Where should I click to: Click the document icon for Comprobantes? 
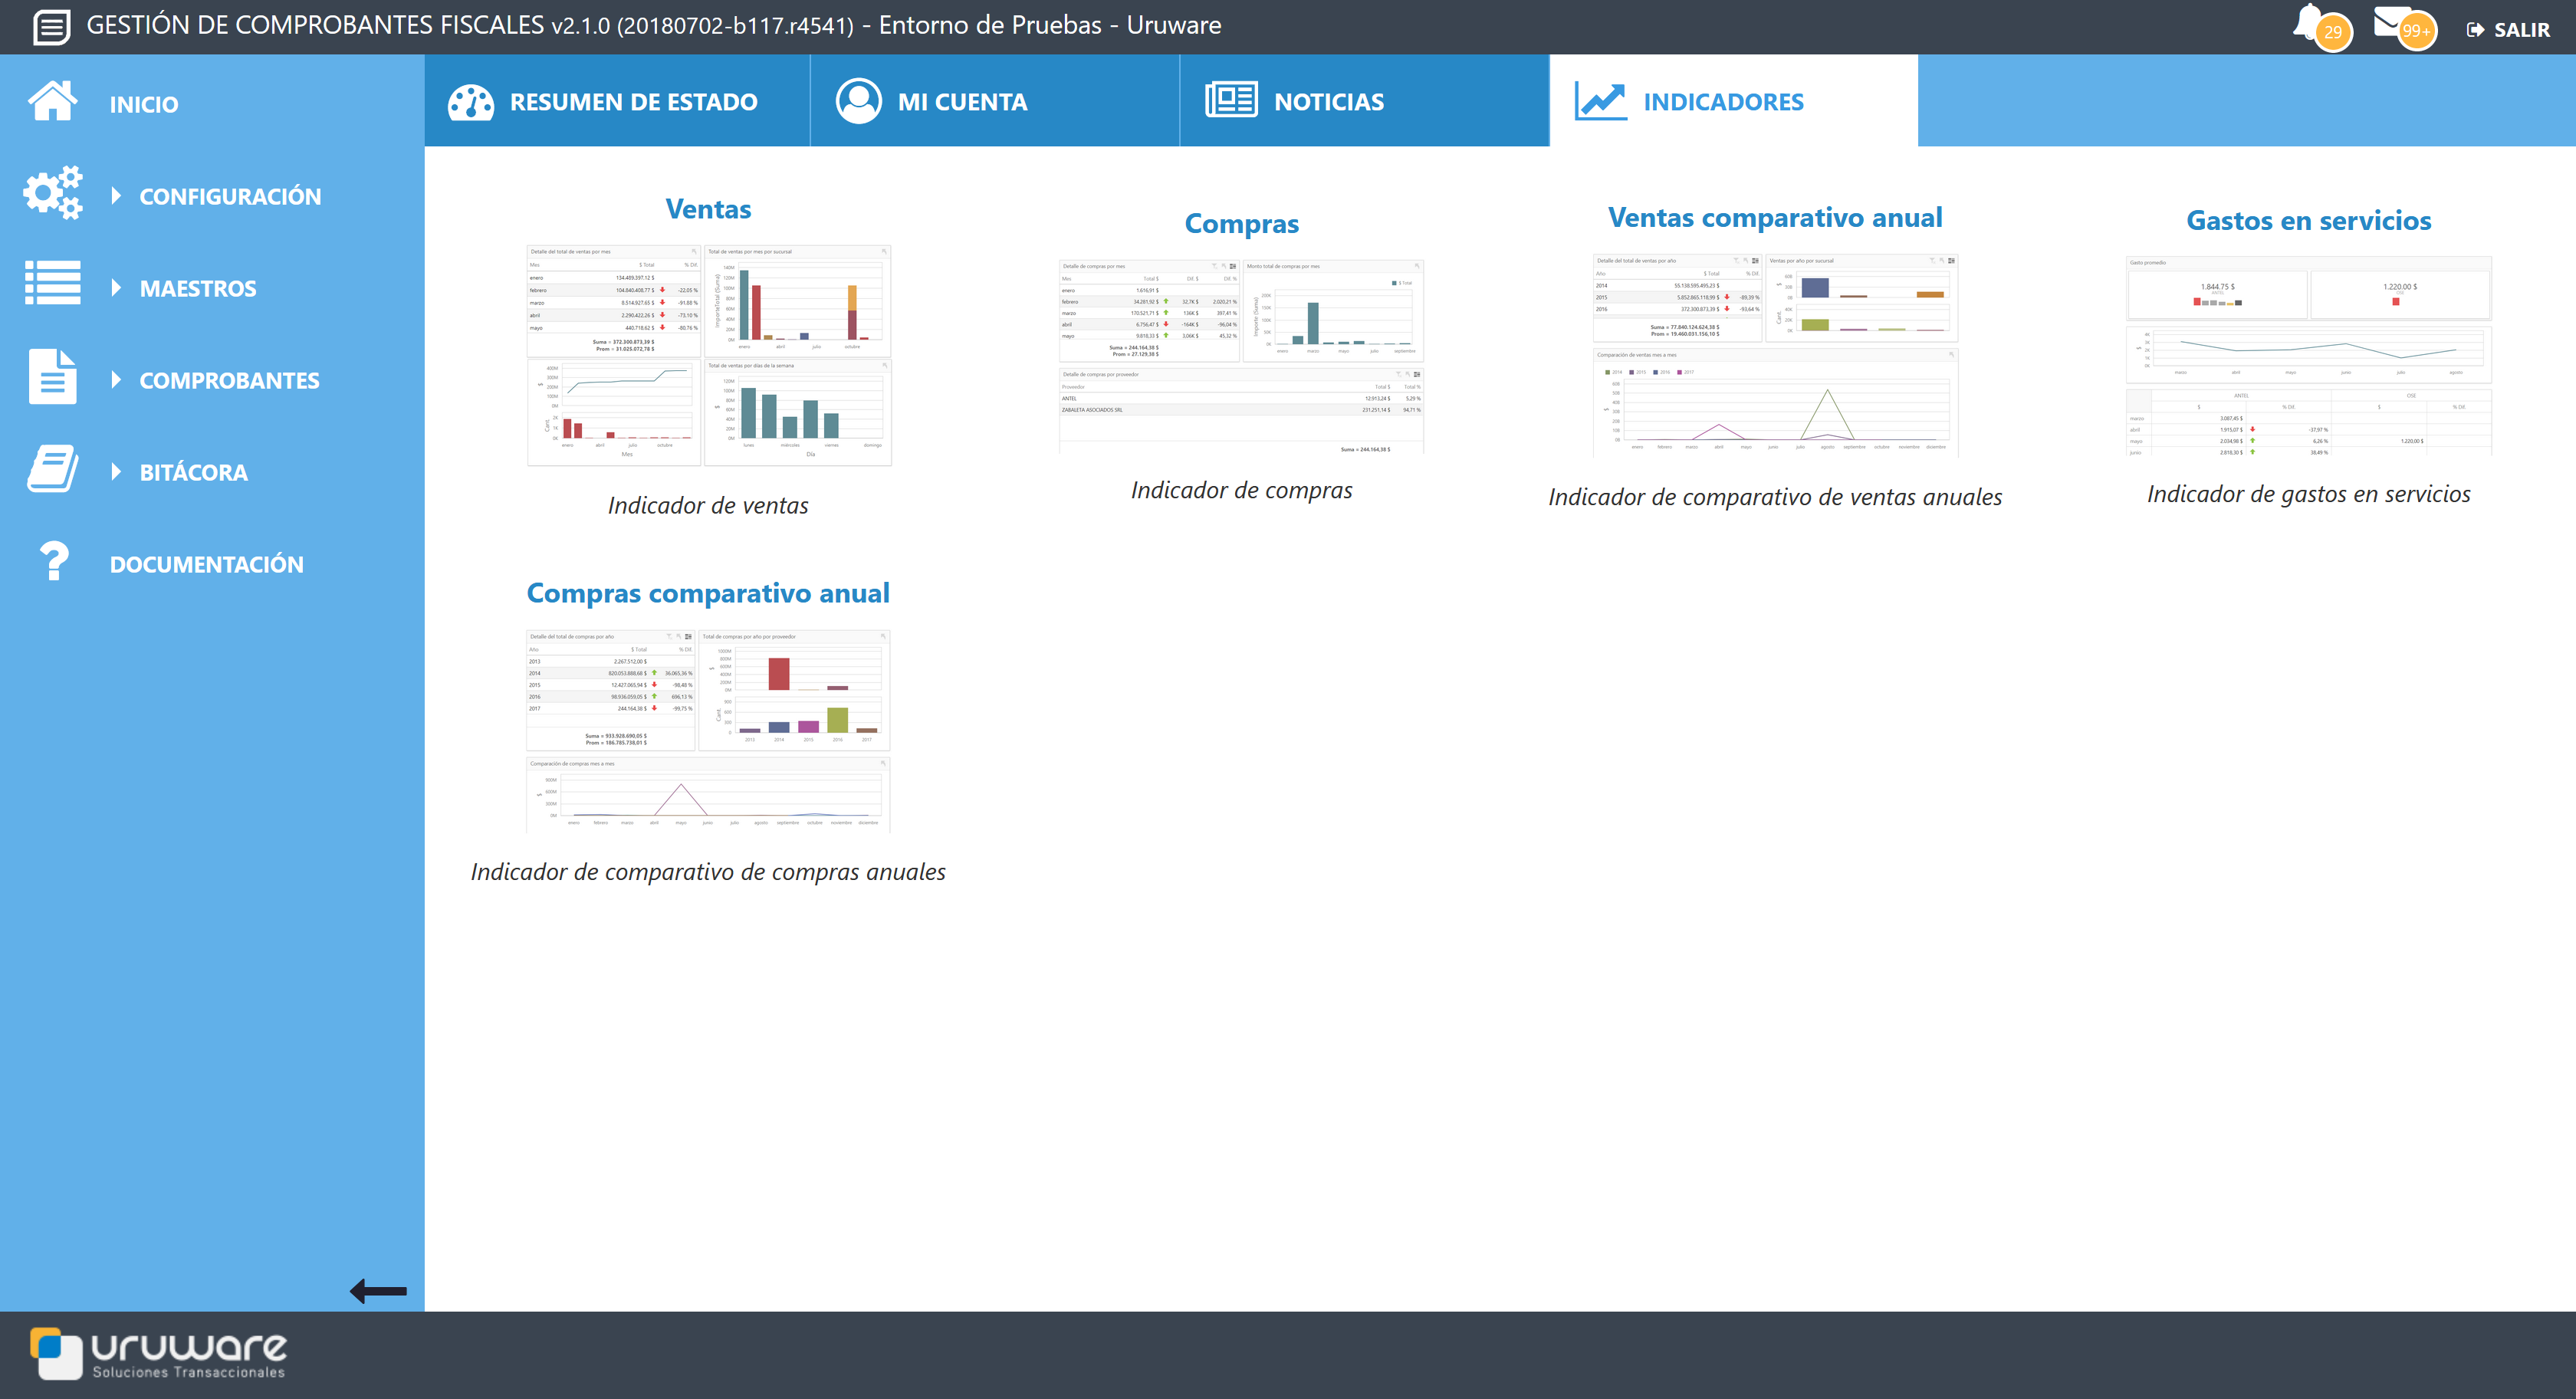tap(52, 377)
